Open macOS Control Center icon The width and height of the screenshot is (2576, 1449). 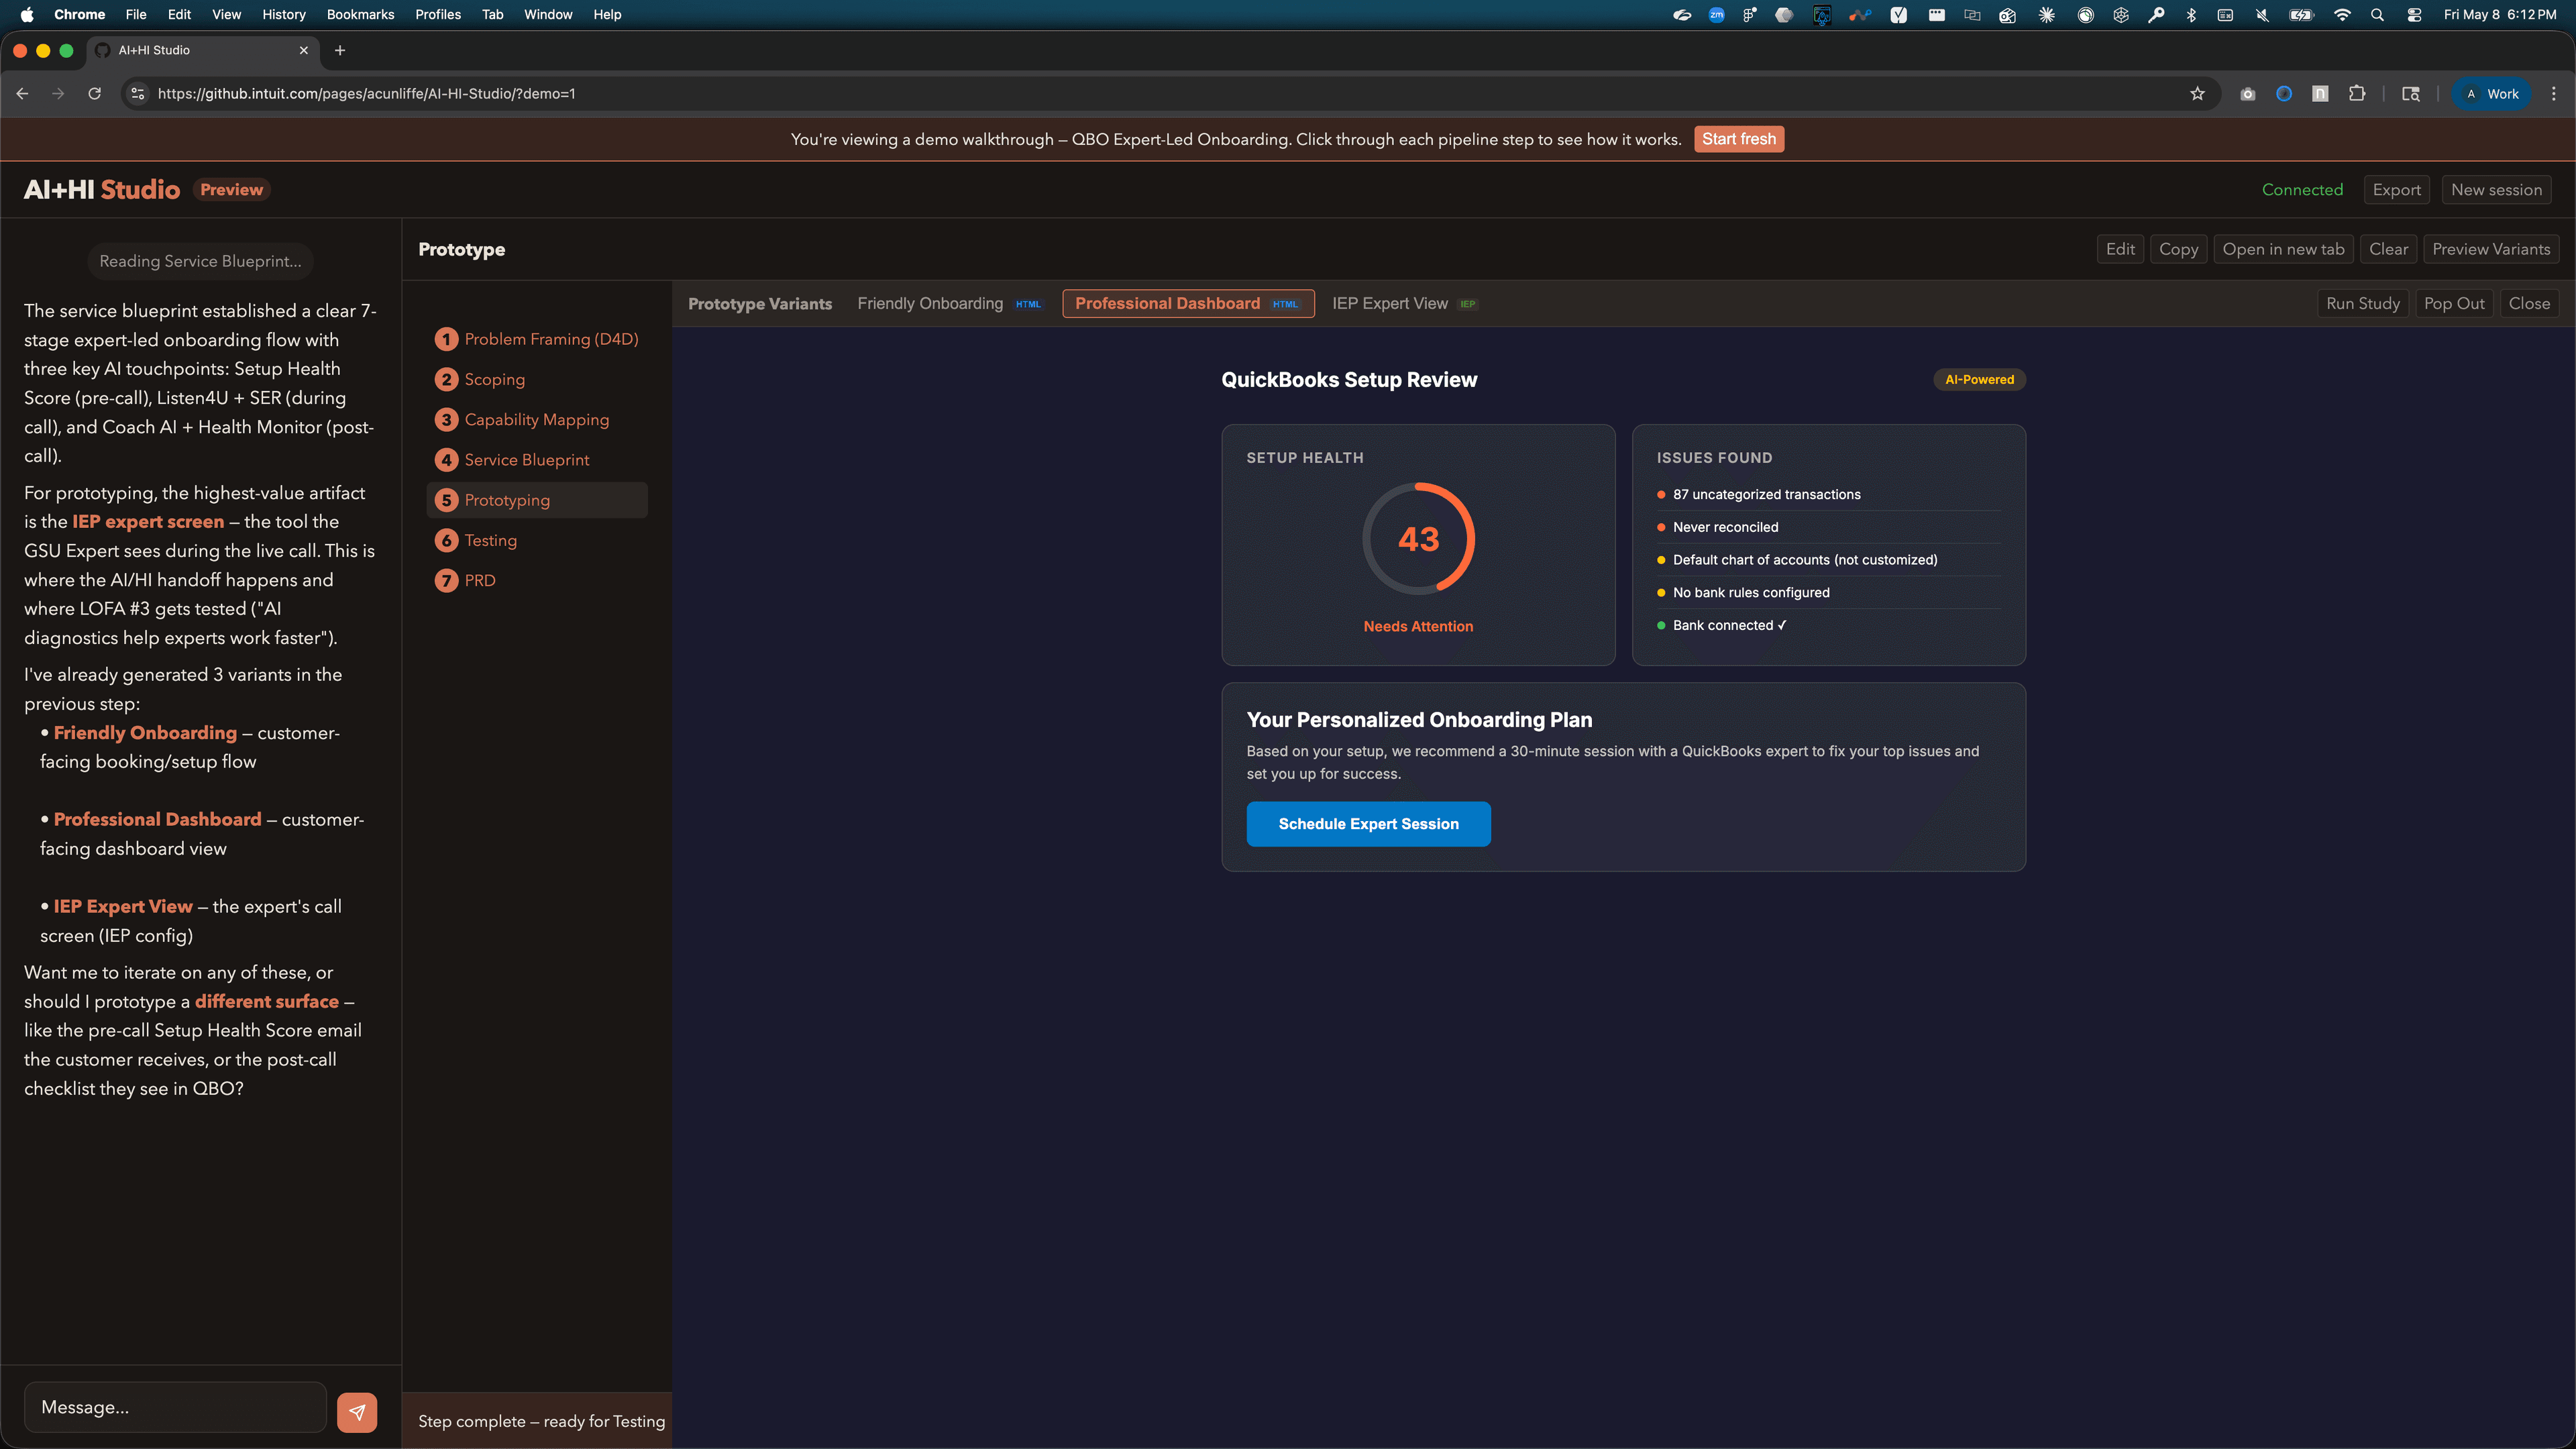pos(2414,14)
